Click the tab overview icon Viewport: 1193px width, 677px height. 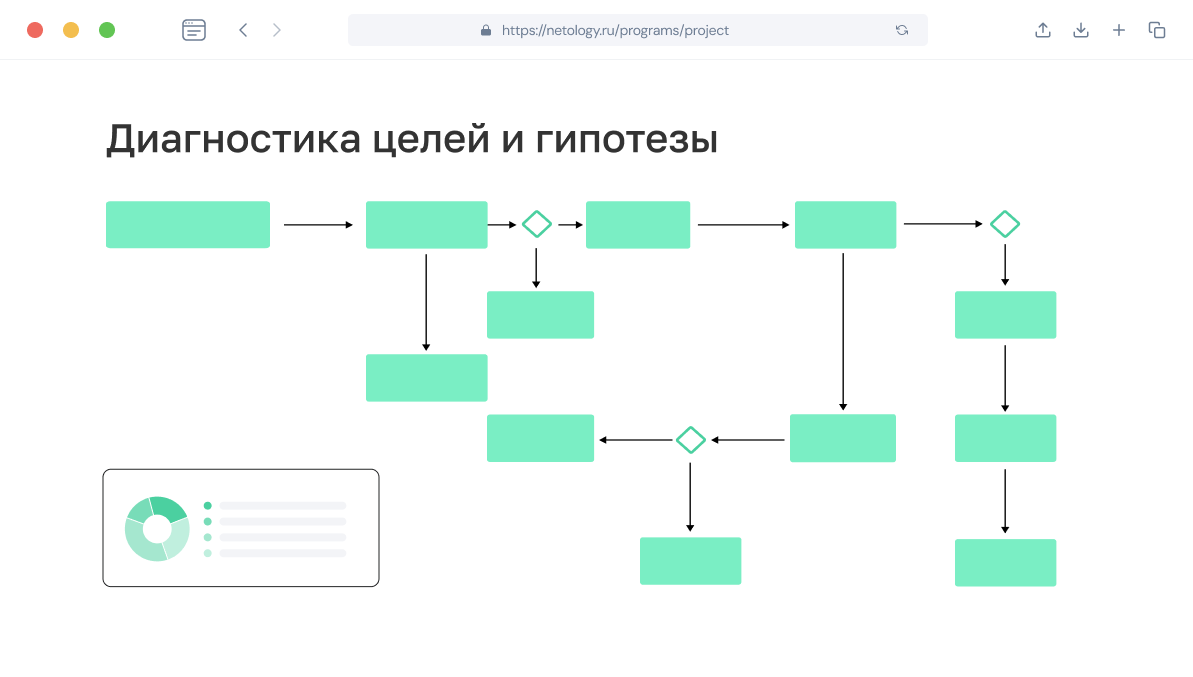[x=1157, y=30]
